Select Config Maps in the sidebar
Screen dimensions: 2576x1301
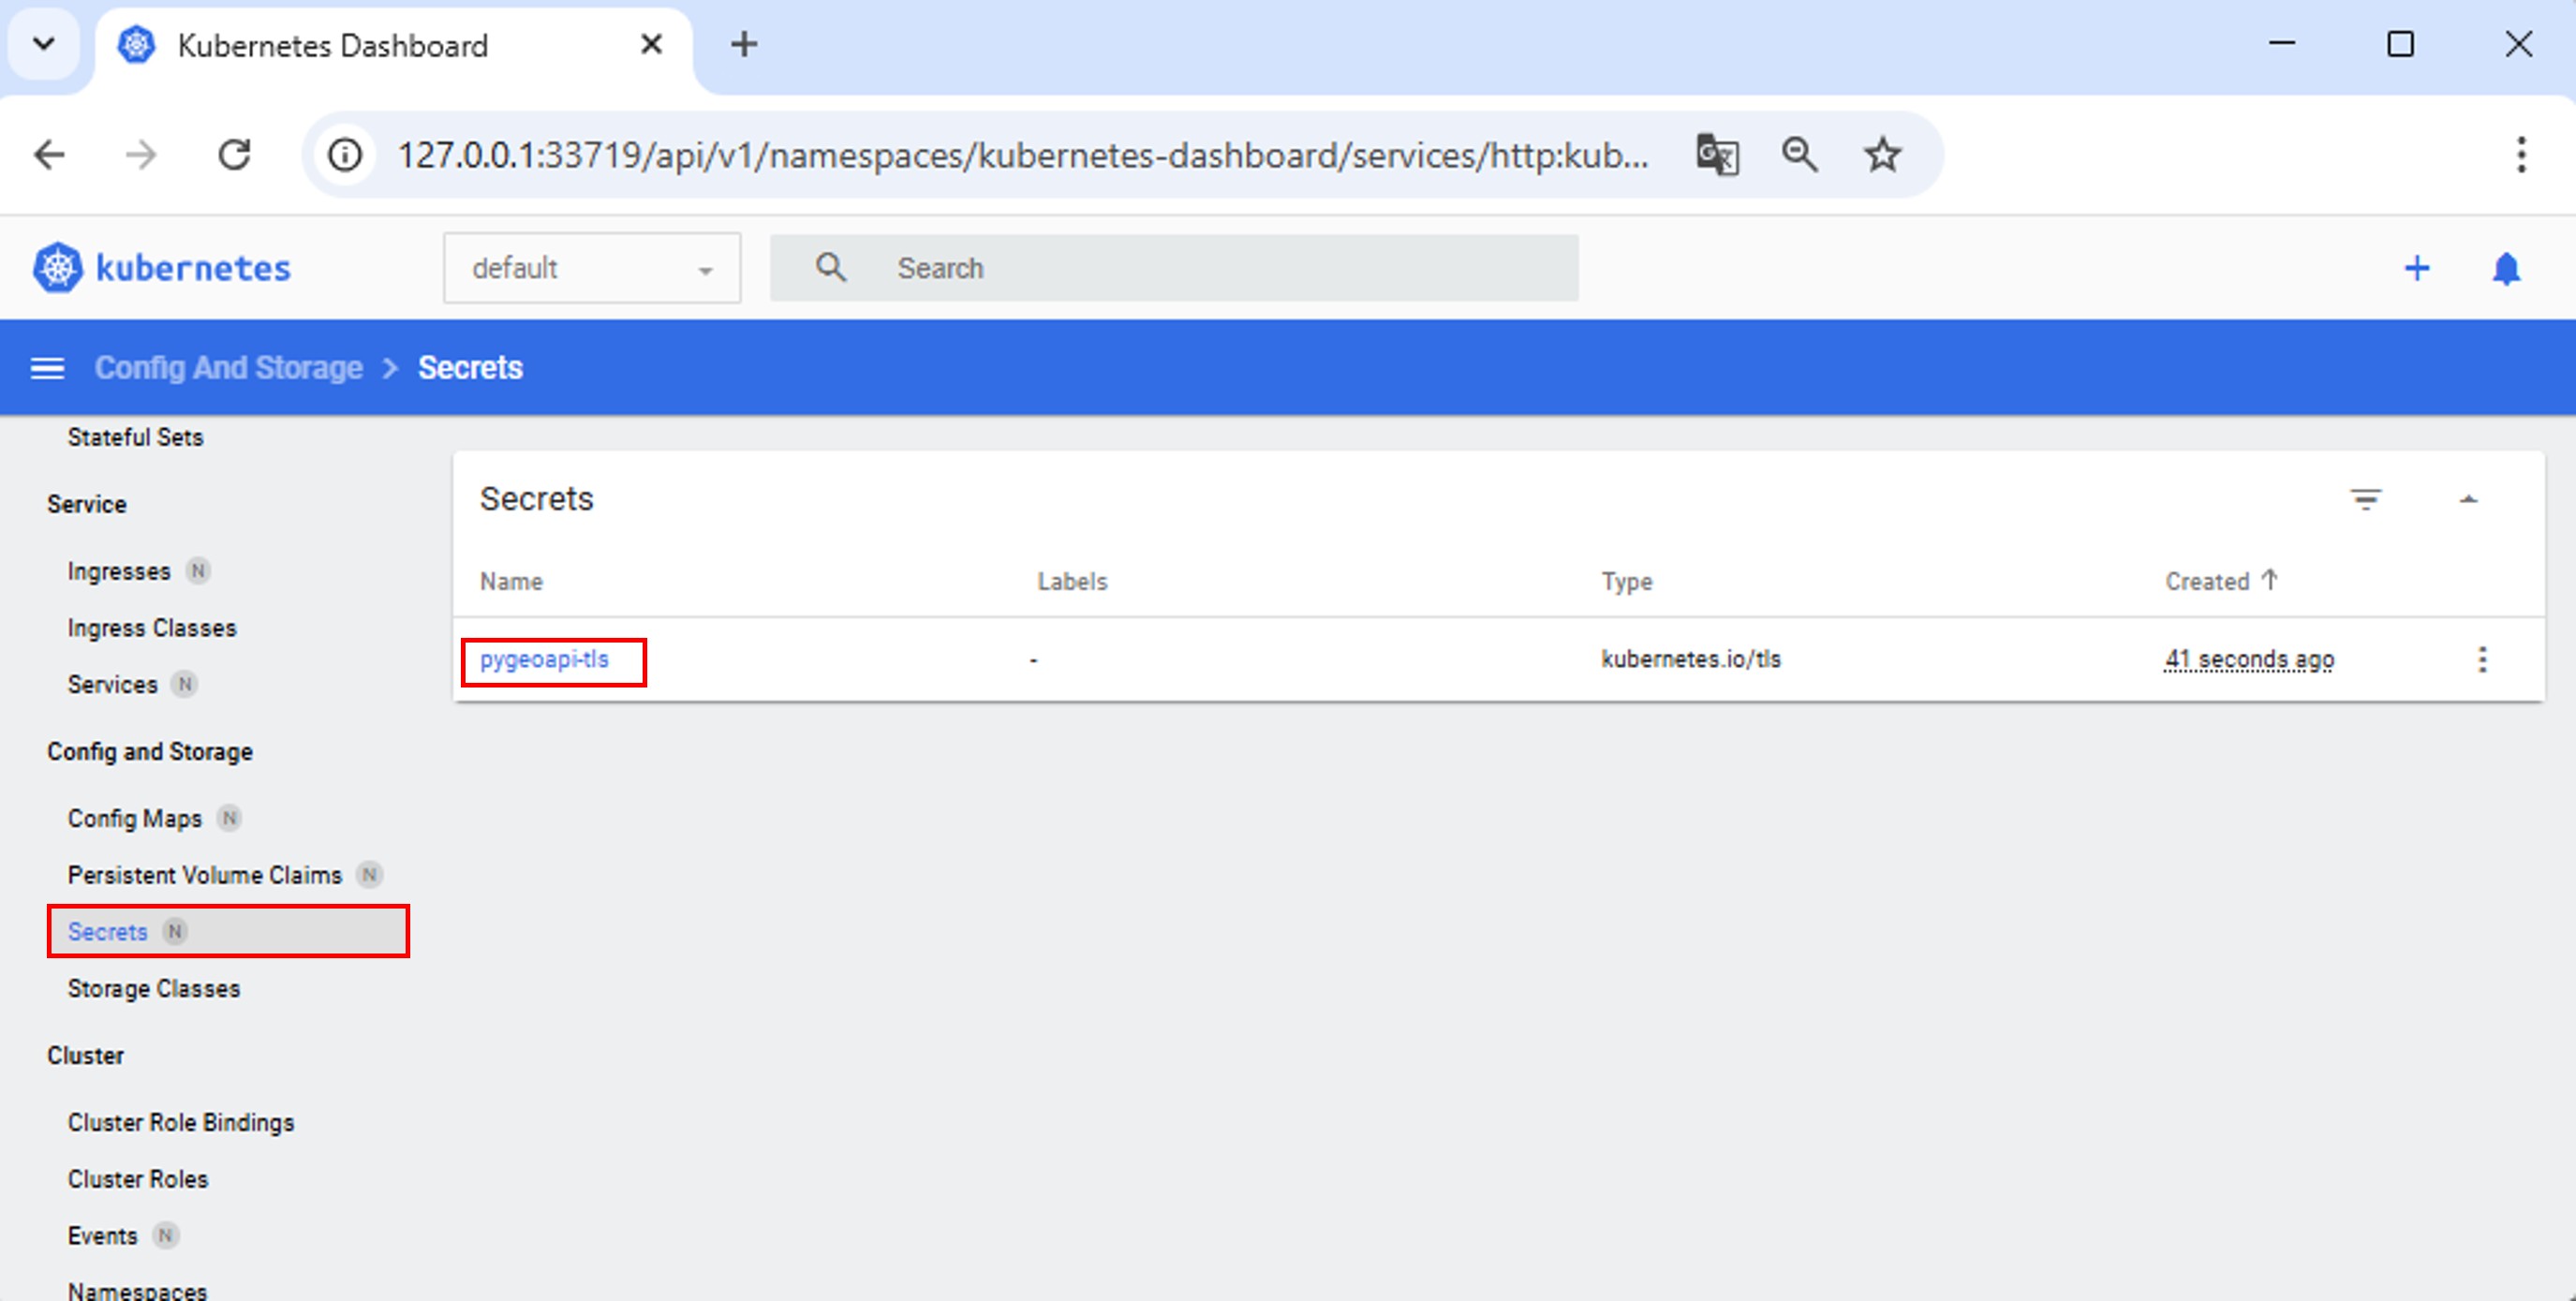pyautogui.click(x=135, y=818)
